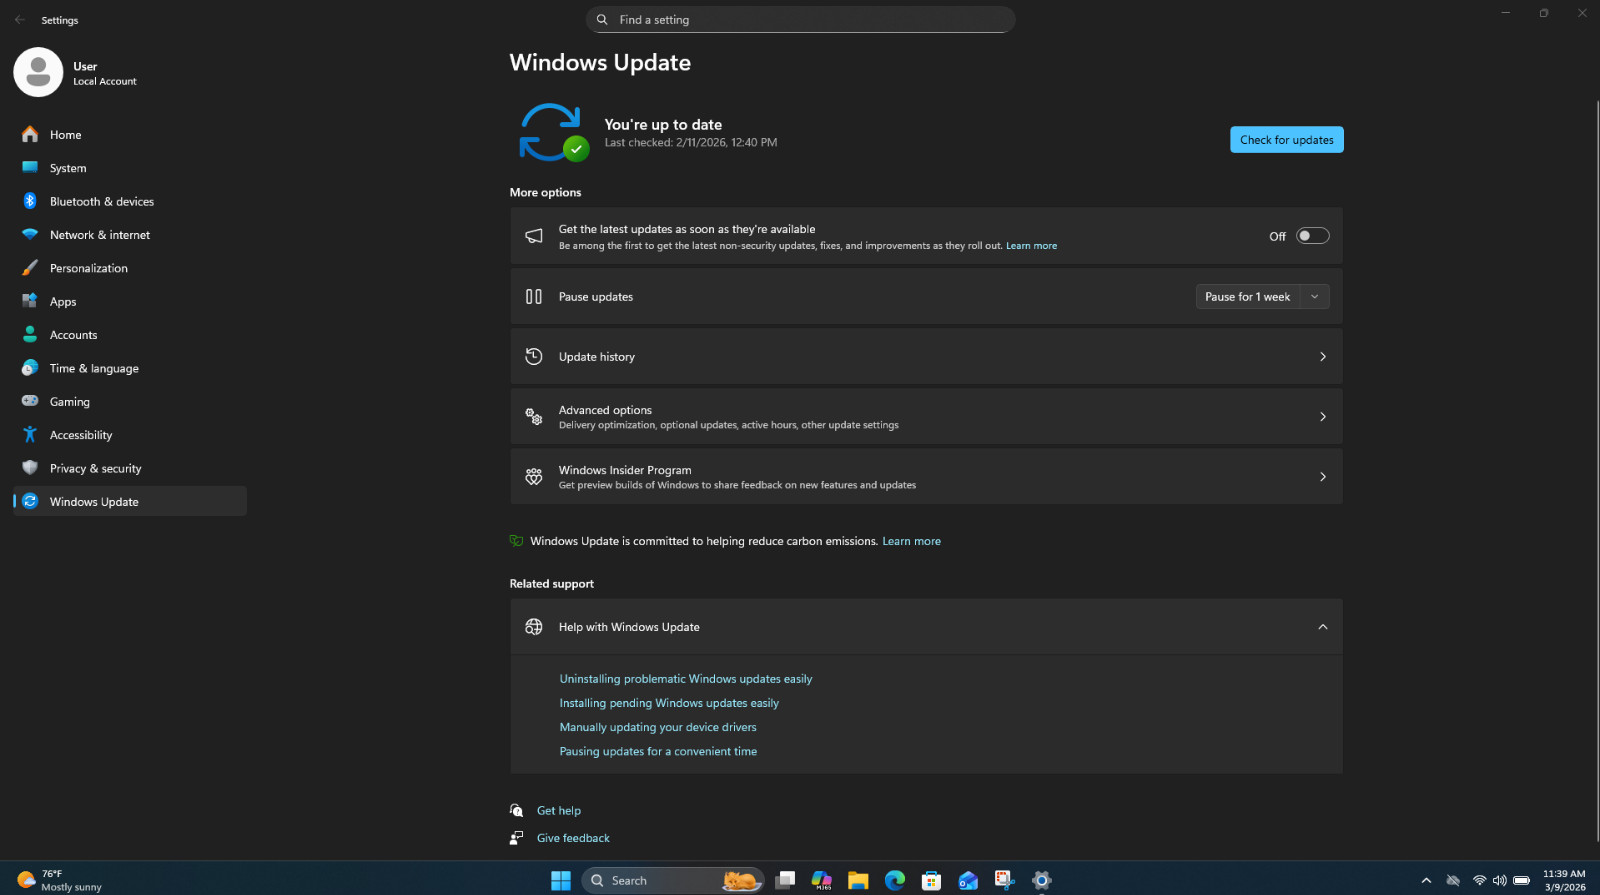Open the weather widget showing 76°F
Image resolution: width=1600 pixels, height=895 pixels.
coord(60,880)
